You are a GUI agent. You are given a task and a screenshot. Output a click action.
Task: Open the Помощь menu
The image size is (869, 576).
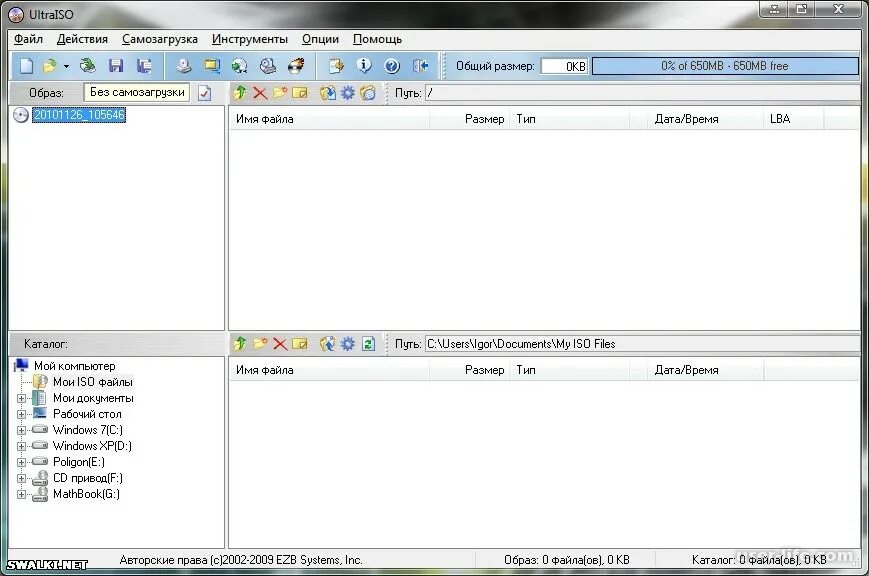tap(377, 39)
